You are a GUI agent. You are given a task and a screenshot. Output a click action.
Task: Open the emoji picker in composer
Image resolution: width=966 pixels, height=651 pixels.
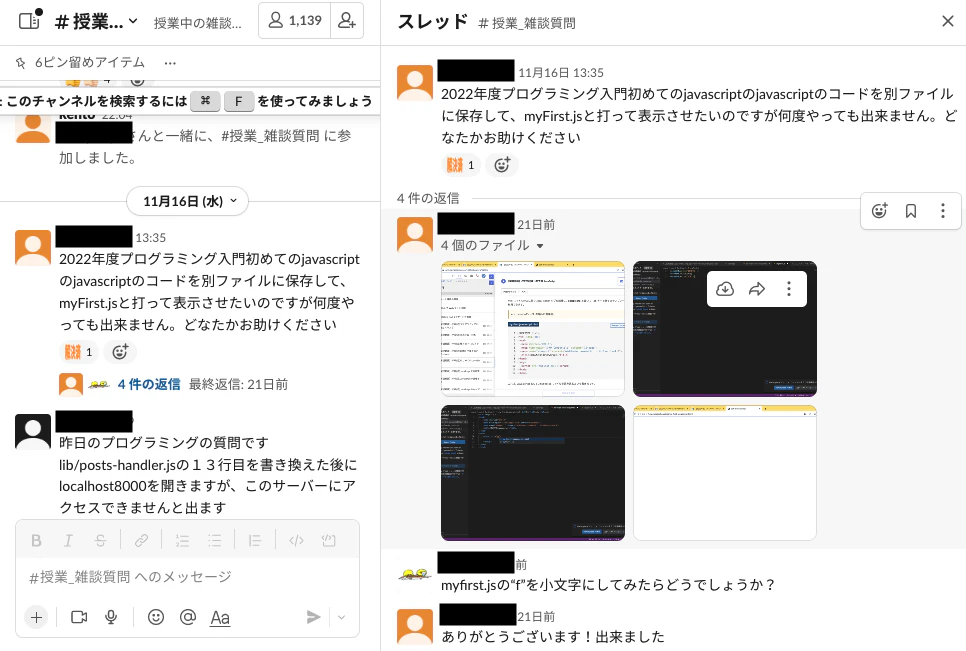click(x=156, y=617)
